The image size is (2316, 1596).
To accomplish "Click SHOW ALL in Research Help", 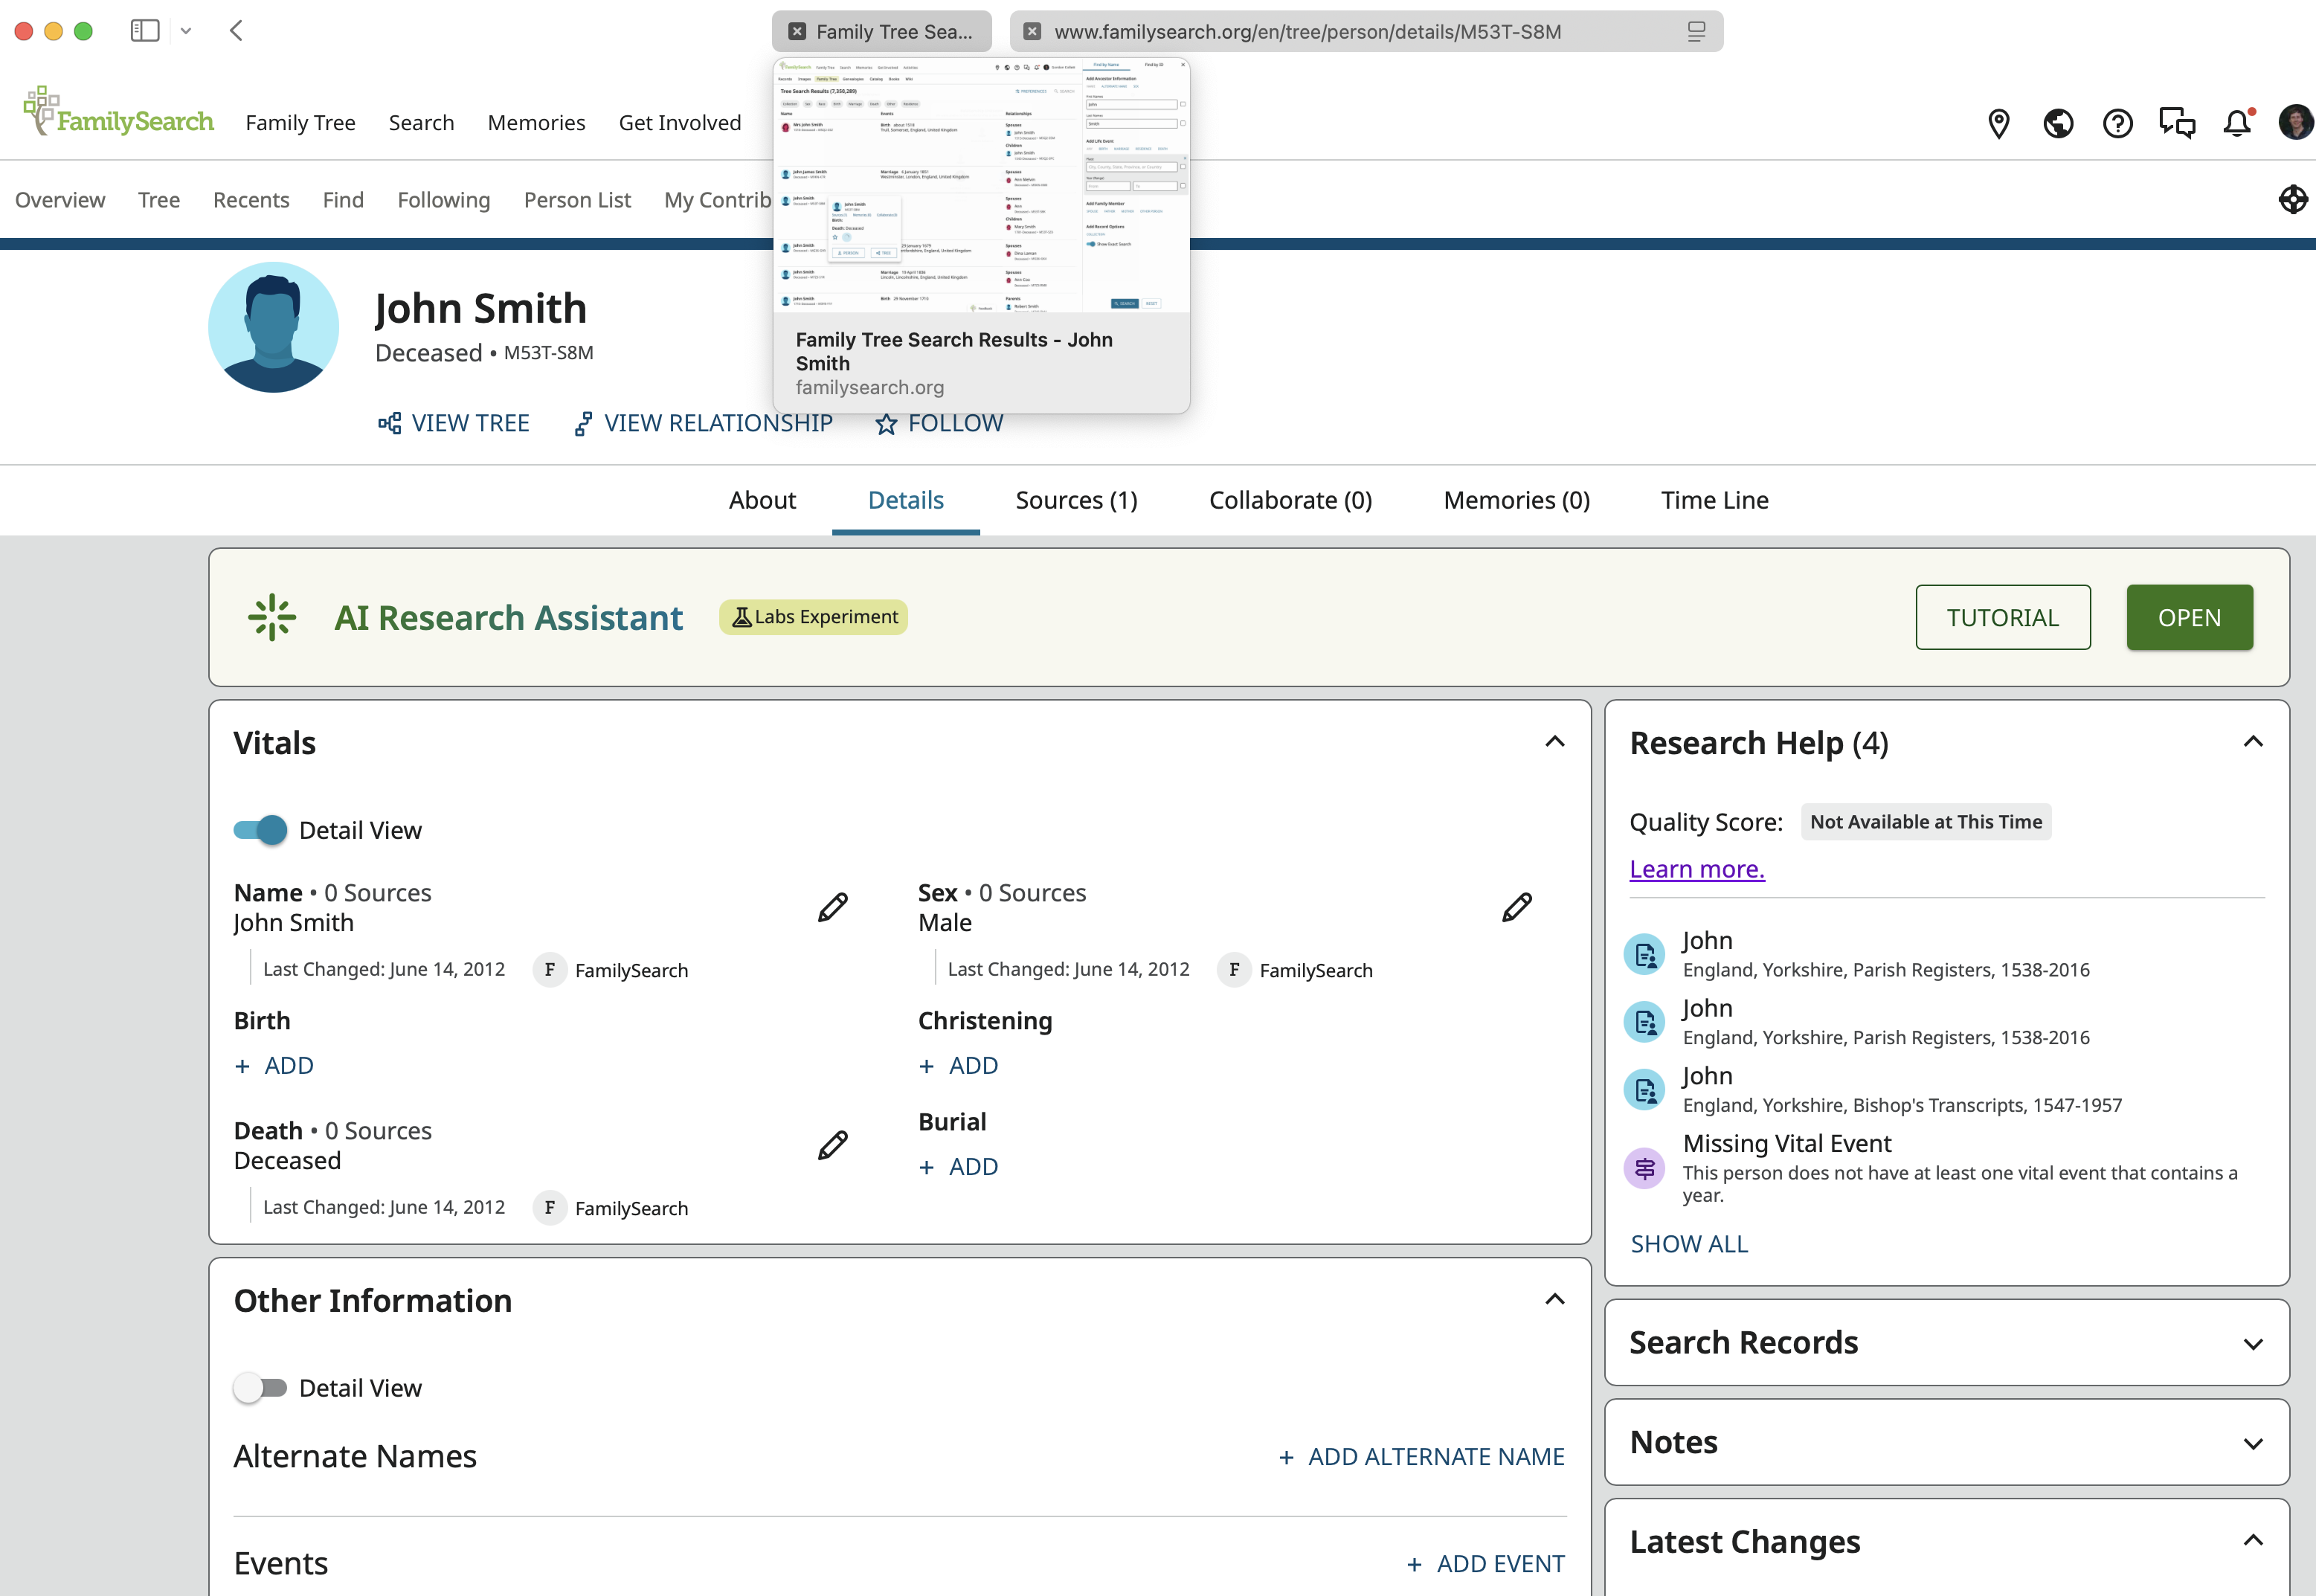I will [1688, 1244].
